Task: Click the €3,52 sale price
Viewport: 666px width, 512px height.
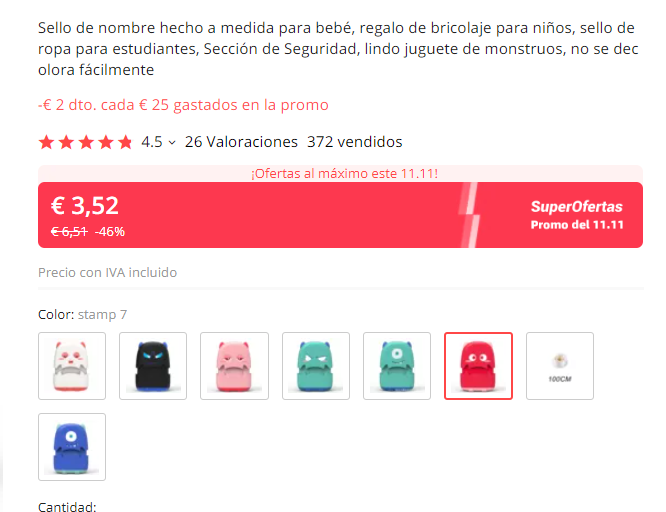Action: click(x=85, y=206)
